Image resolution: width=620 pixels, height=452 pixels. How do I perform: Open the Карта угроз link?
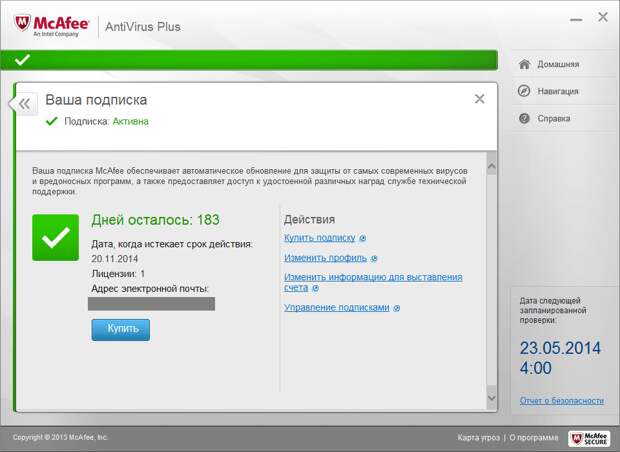pos(478,437)
